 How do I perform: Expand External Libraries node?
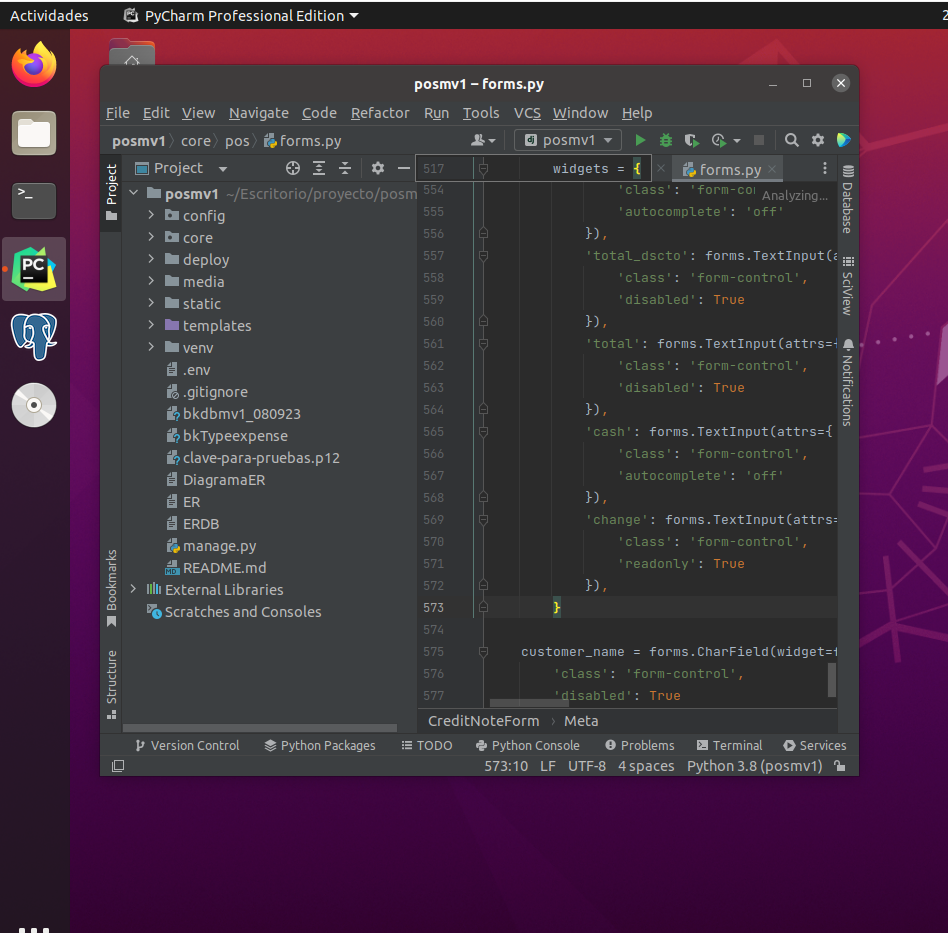[133, 590]
